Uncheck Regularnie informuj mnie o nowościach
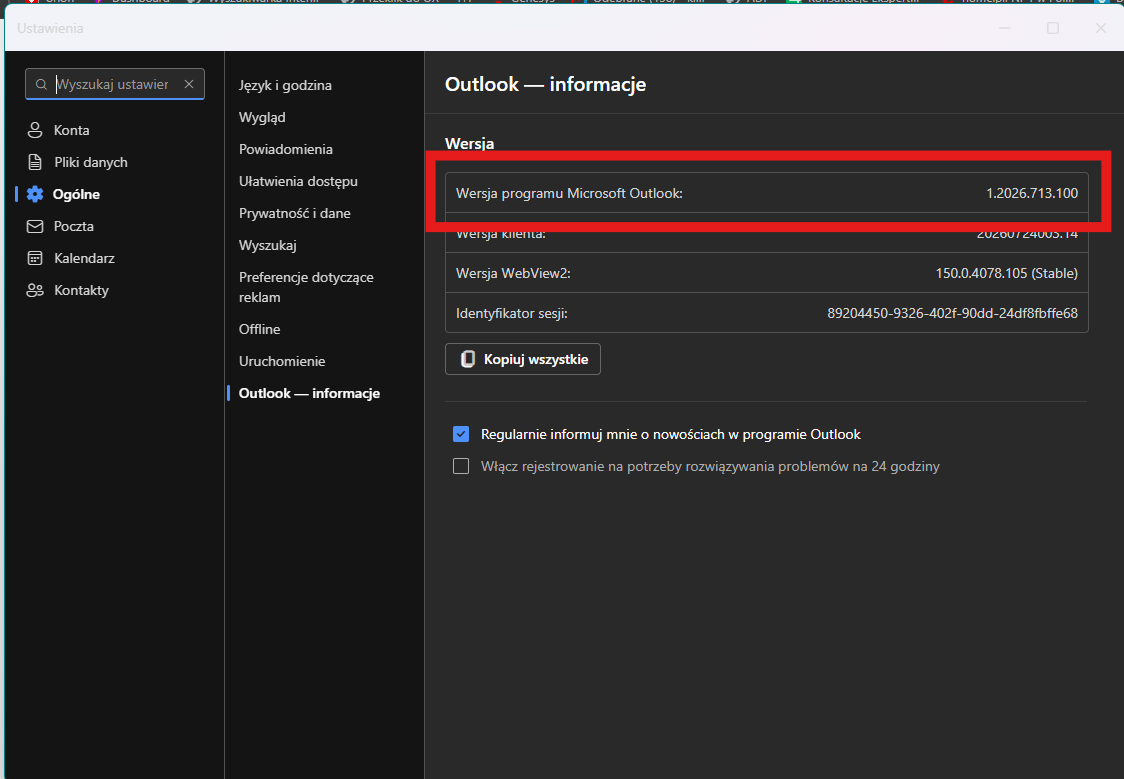Screen dimensions: 1124x779 [461, 434]
